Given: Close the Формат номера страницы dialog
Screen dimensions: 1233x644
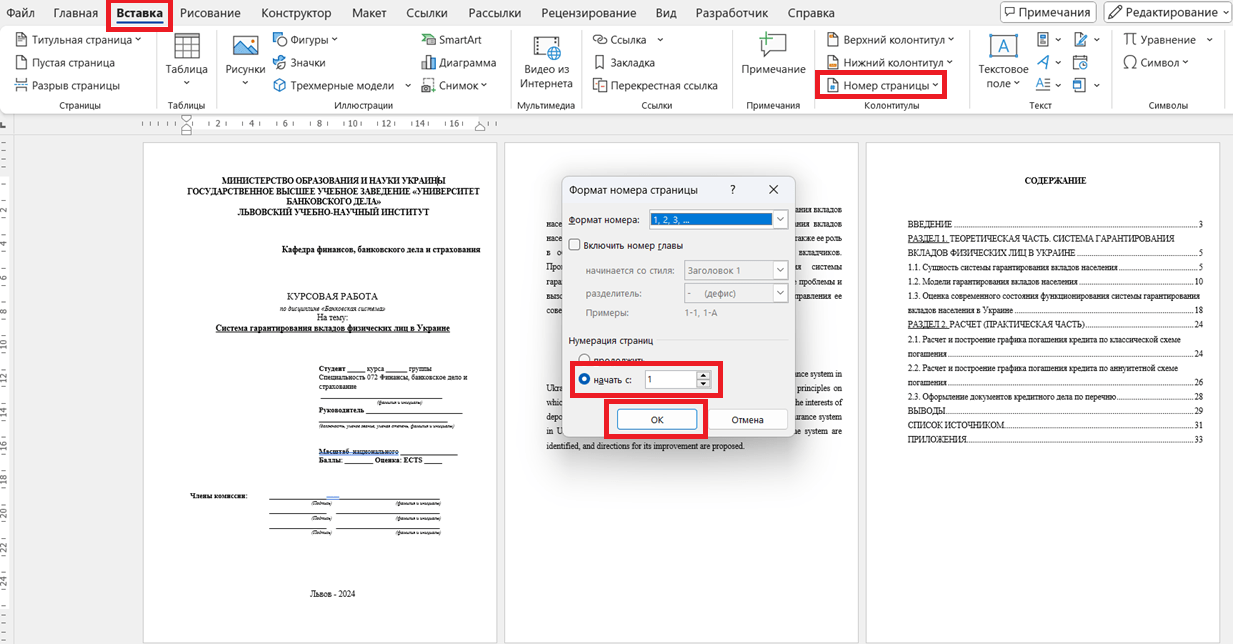Looking at the screenshot, I should coord(773,189).
